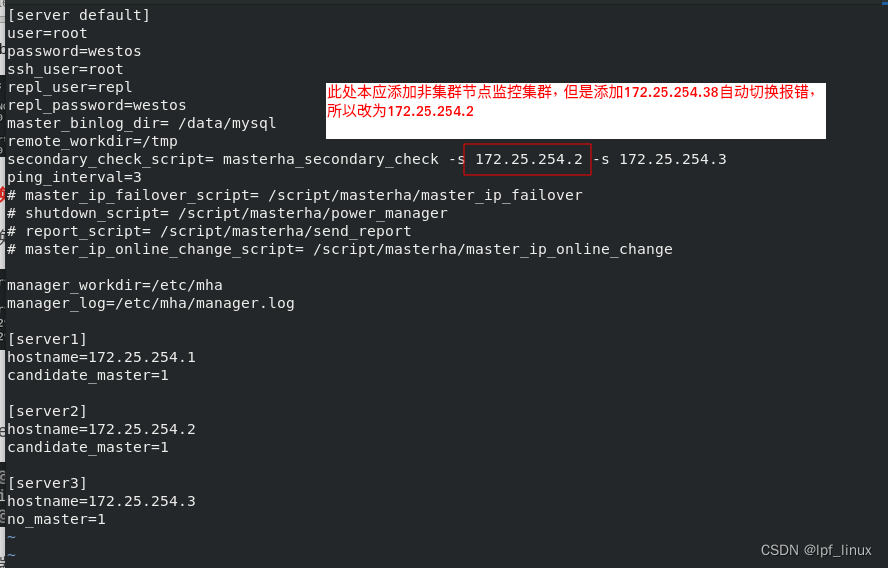Viewport: 888px width, 568px height.
Task: Click the [server default] section header
Action: (x=78, y=15)
